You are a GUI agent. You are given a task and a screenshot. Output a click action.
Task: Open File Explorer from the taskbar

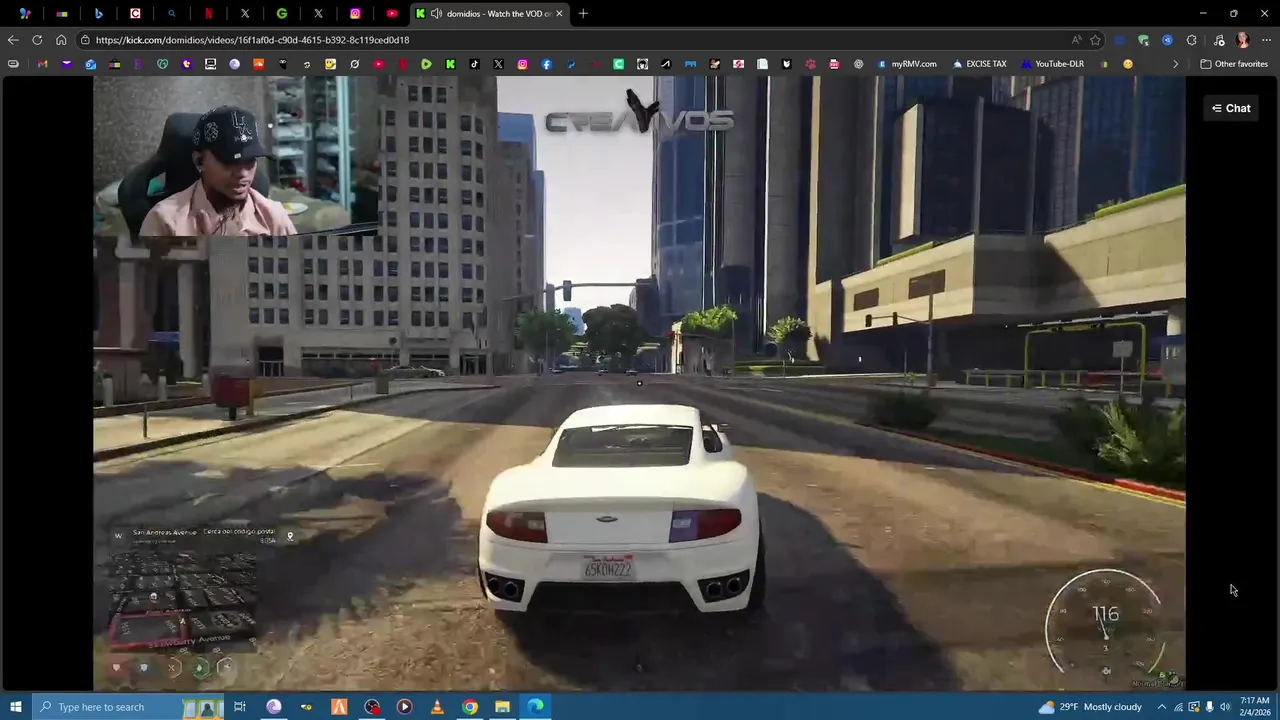pos(503,707)
